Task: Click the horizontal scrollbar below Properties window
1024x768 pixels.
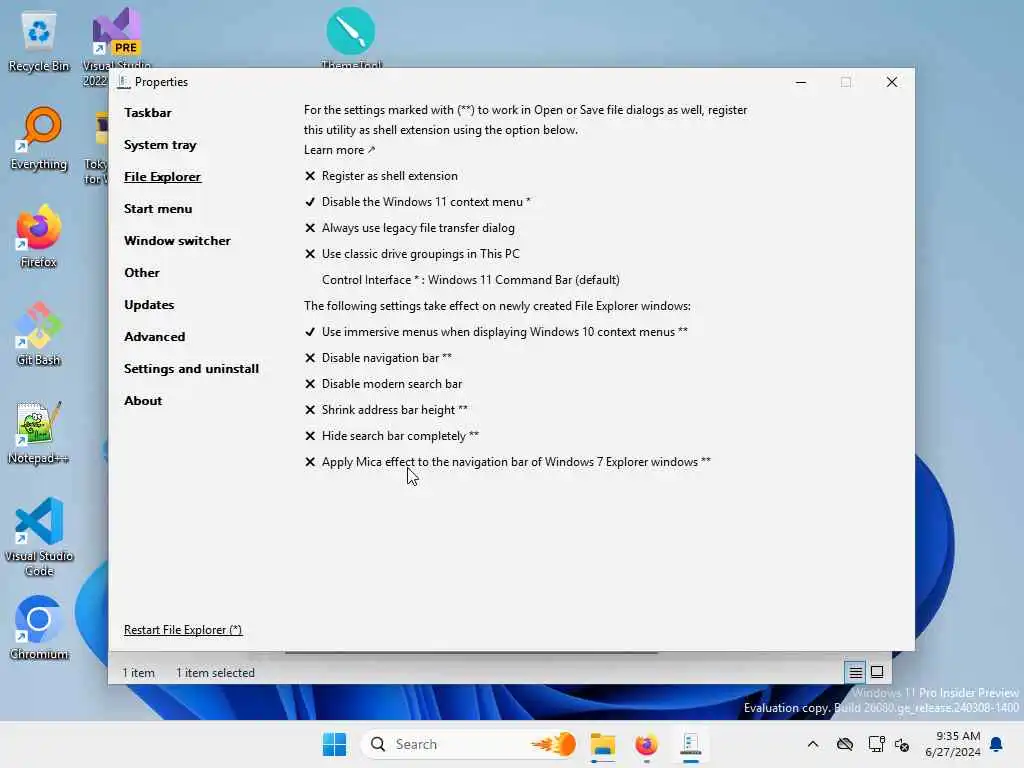Action: [471, 652]
